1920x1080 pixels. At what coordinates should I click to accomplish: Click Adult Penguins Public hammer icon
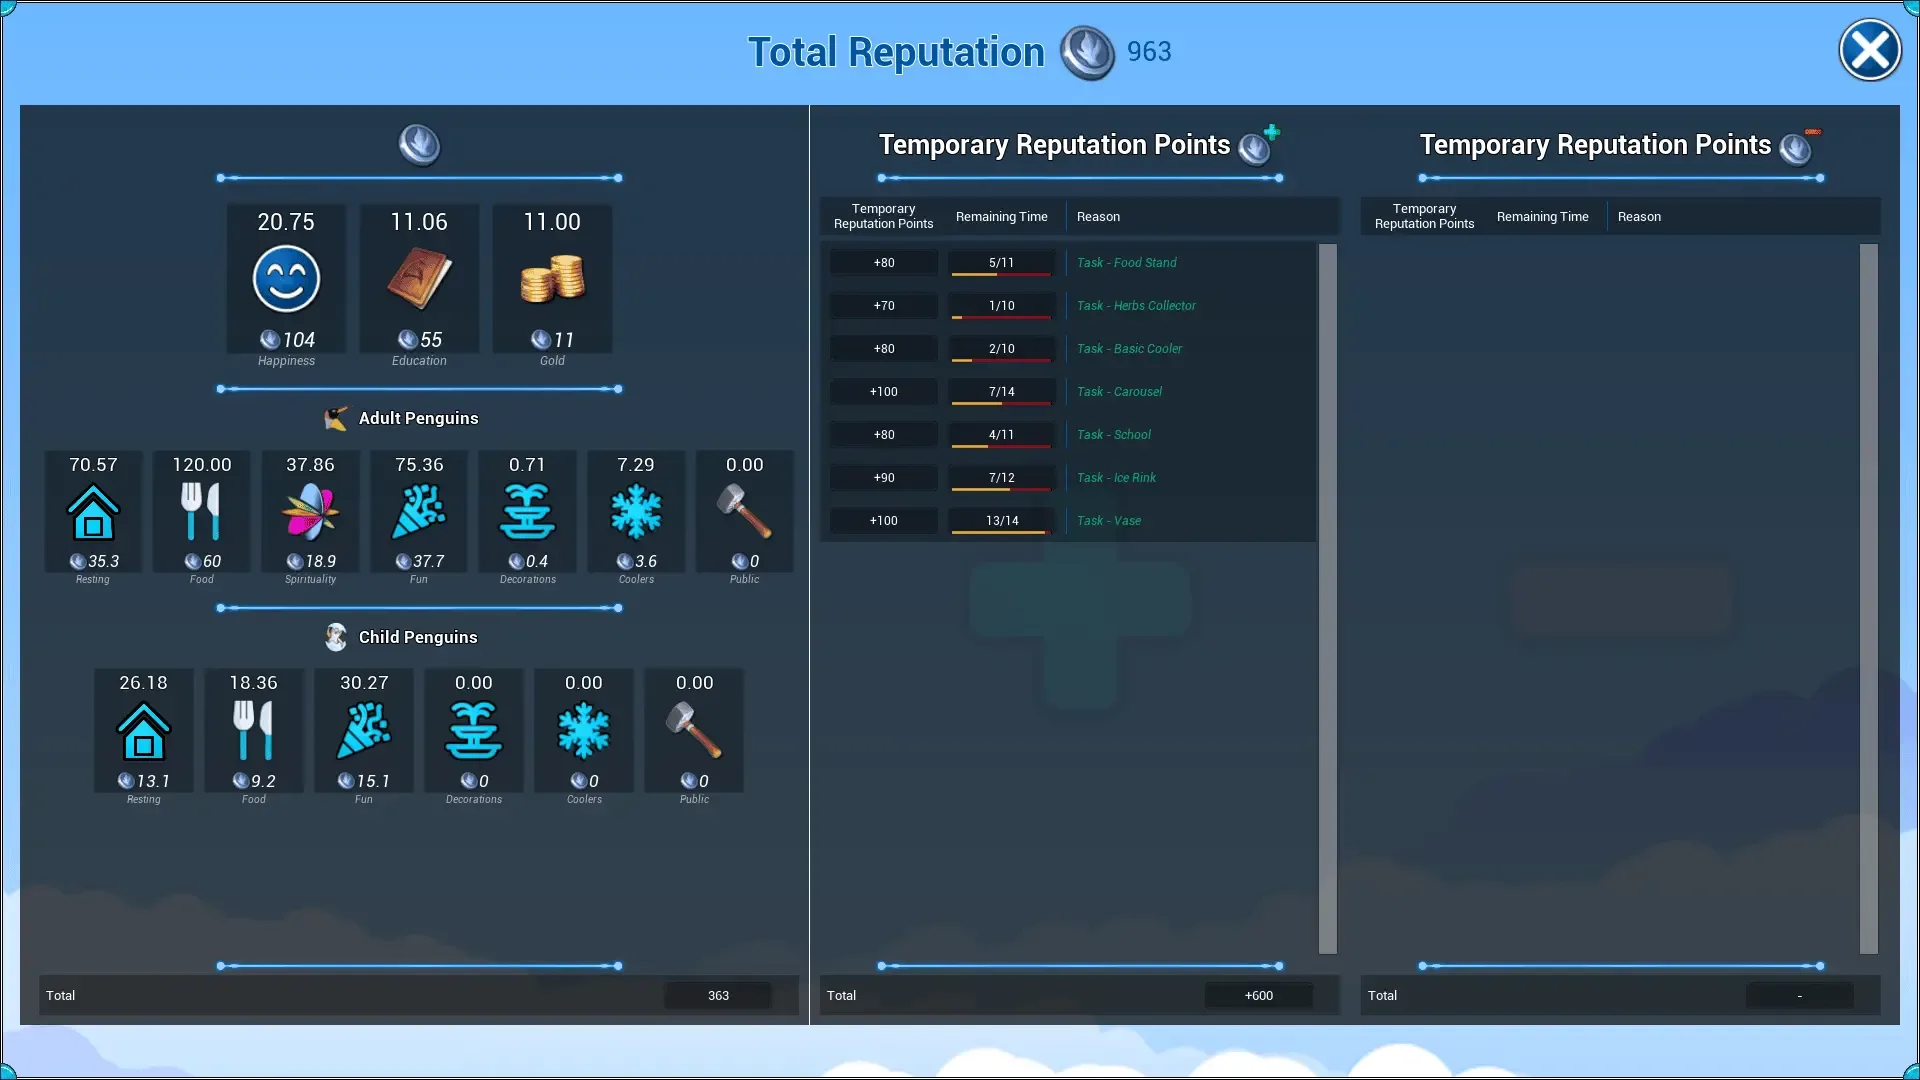(x=744, y=512)
